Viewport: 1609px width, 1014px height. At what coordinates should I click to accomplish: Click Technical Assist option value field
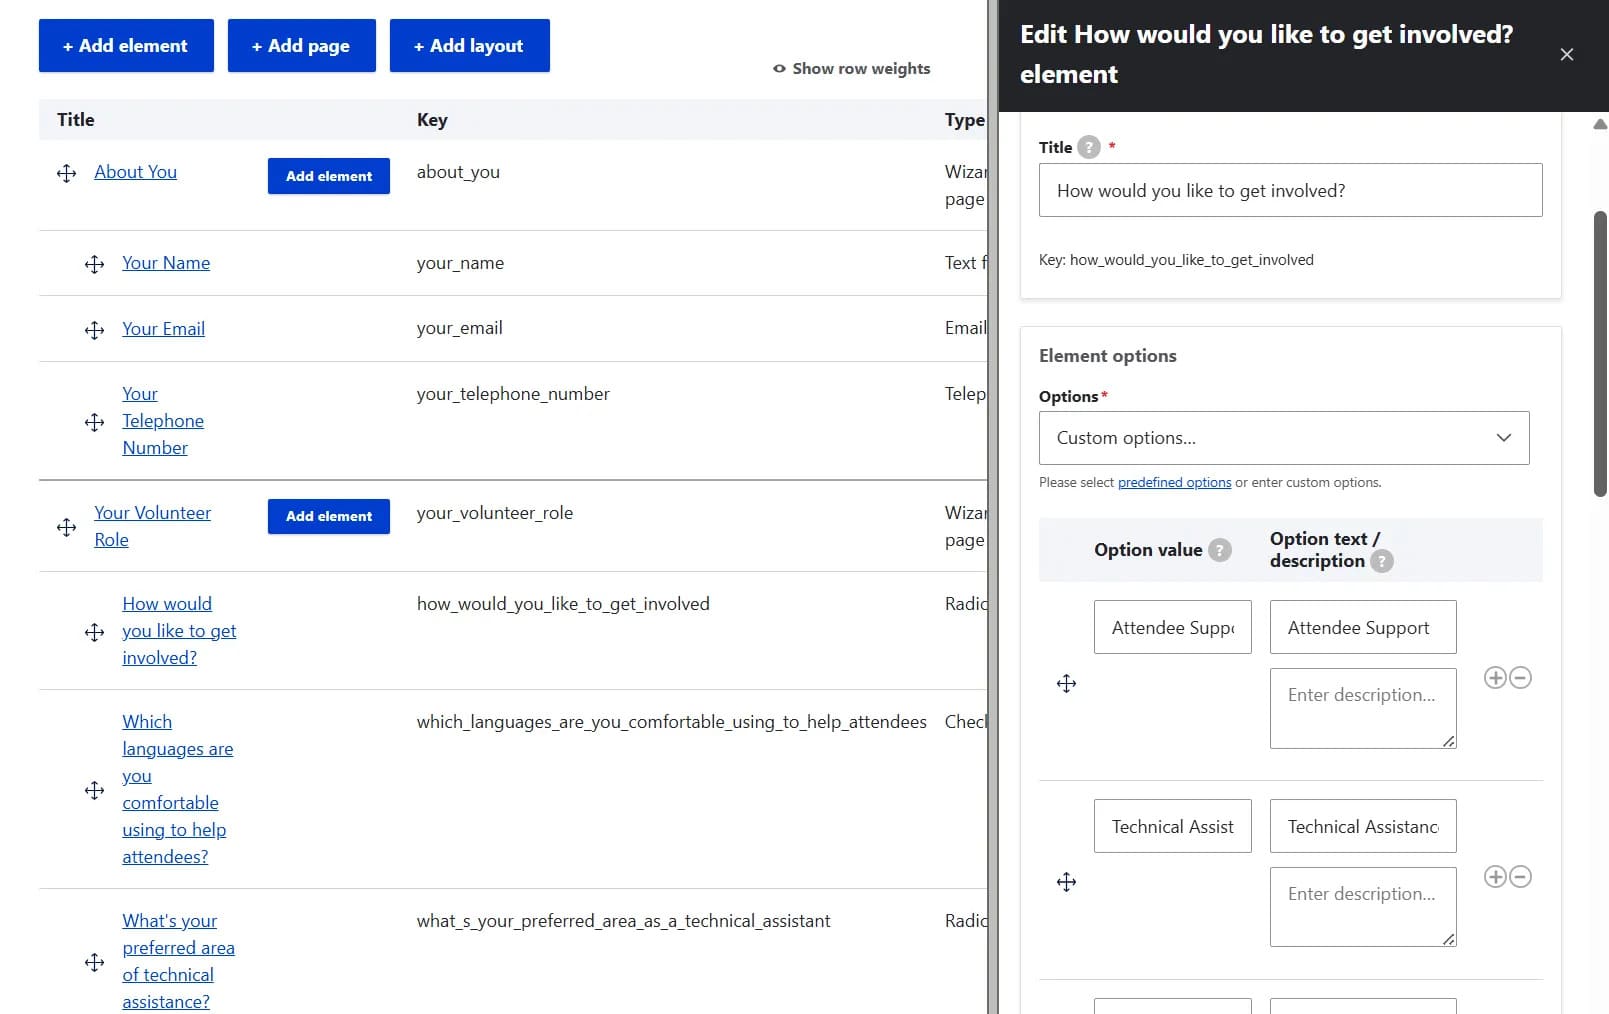1172,826
